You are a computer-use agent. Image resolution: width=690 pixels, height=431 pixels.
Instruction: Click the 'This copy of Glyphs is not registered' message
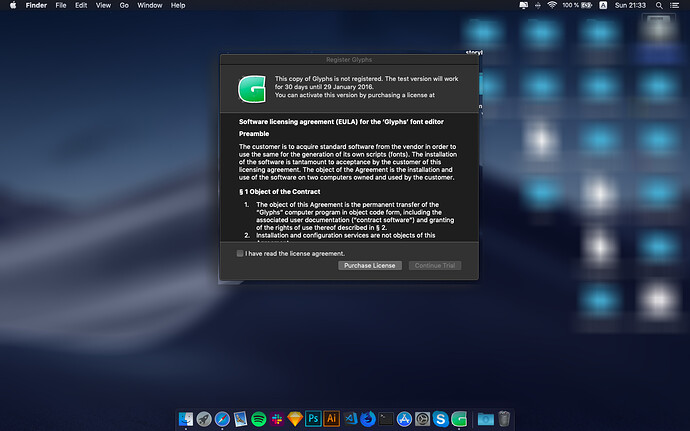[367, 87]
